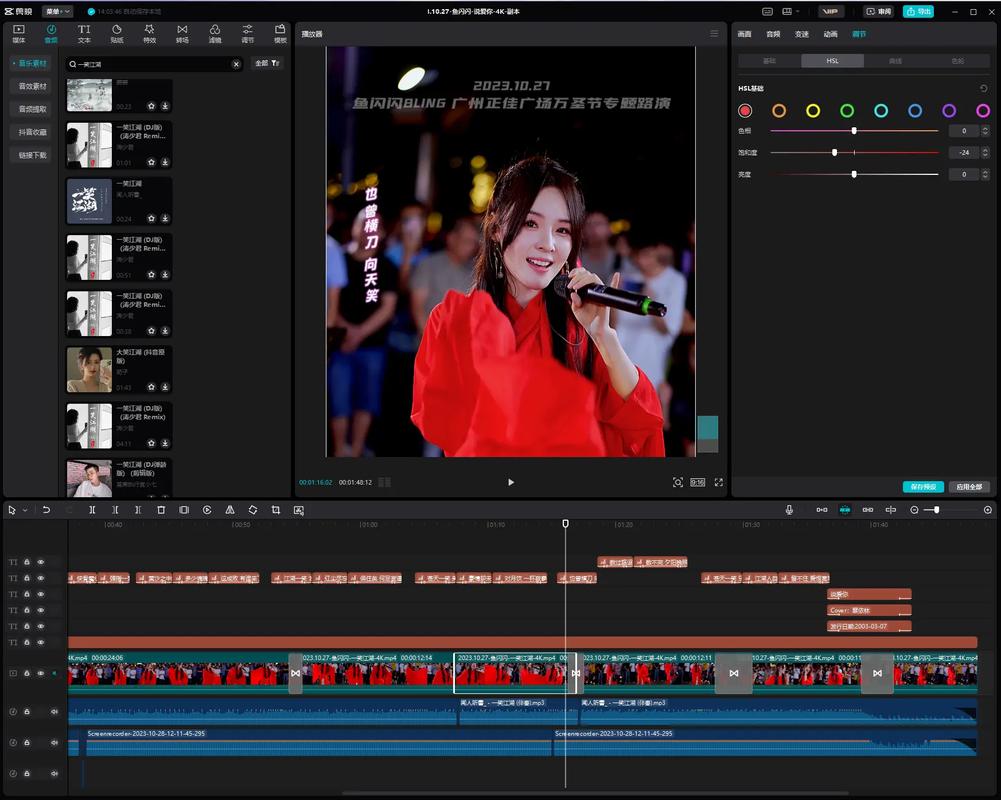The width and height of the screenshot is (1001, 800).
Task: Click the crop tool in the timeline toolbar
Action: pyautogui.click(x=275, y=510)
